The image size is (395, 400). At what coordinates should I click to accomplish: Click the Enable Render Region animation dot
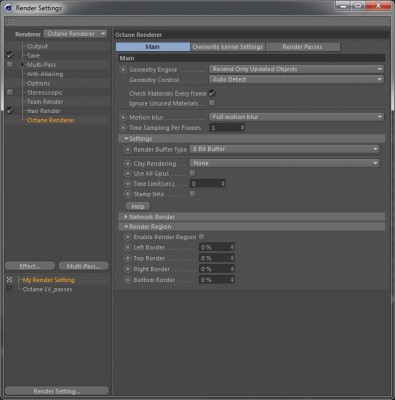[x=127, y=237]
